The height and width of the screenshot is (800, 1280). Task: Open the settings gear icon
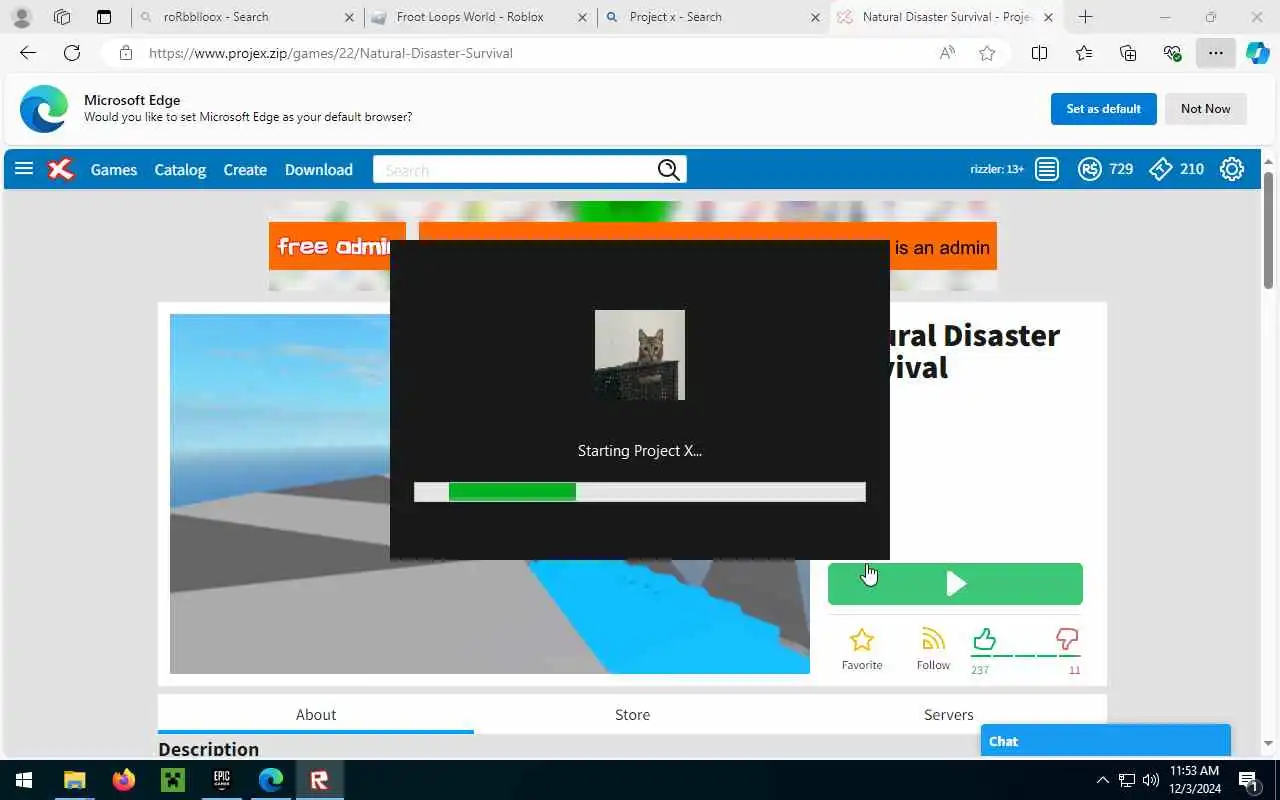pyautogui.click(x=1232, y=169)
